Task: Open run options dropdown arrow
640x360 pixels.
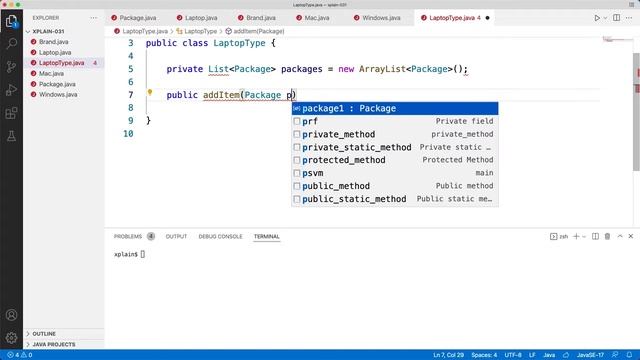Action: tap(605, 18)
